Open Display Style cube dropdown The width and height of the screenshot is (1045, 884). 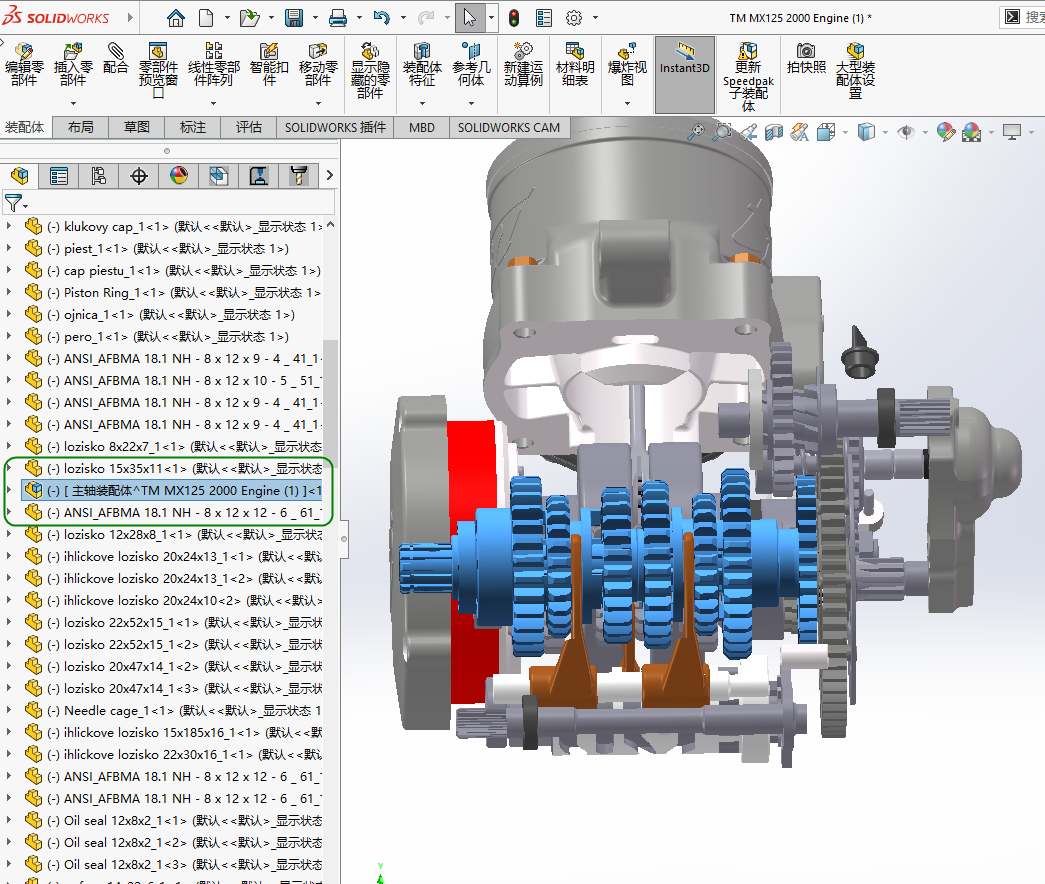885,133
